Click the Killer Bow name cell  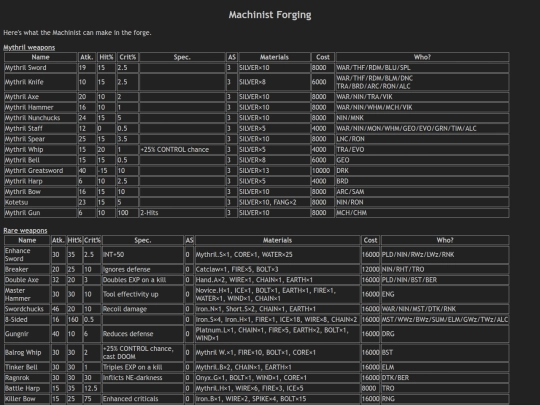27,399
